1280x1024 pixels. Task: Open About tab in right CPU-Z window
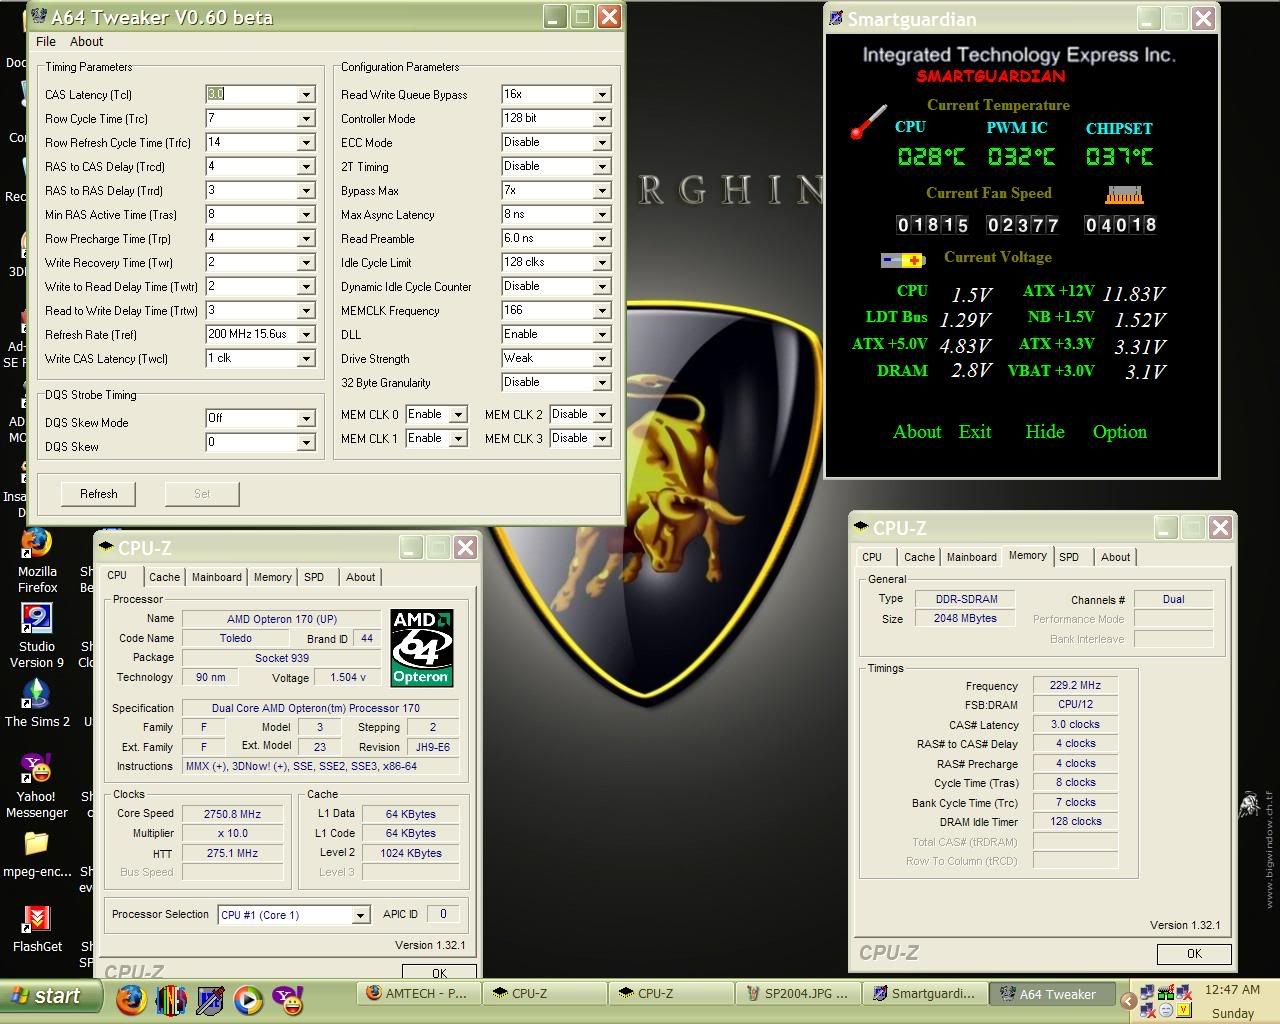pos(1116,557)
